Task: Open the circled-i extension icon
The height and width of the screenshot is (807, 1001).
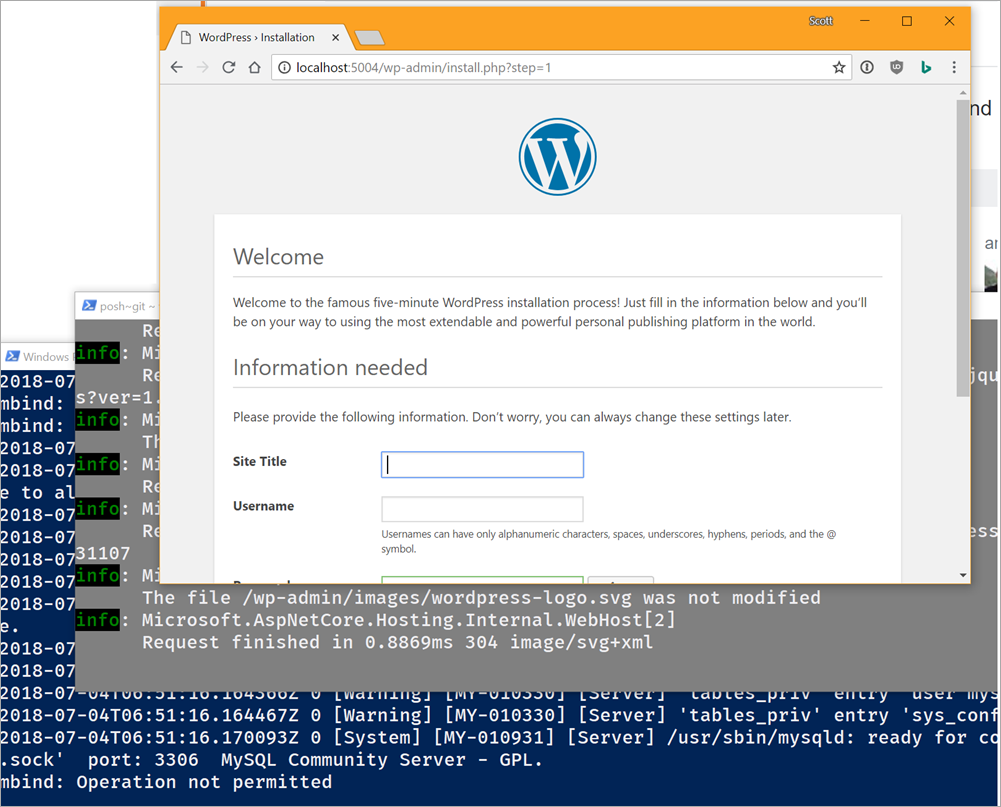Action: (866, 67)
